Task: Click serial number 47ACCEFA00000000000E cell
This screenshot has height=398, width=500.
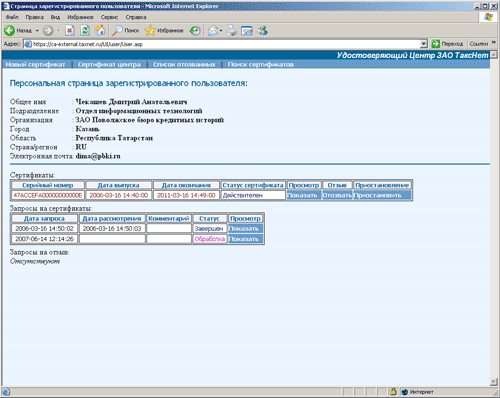Action: pyautogui.click(x=48, y=195)
